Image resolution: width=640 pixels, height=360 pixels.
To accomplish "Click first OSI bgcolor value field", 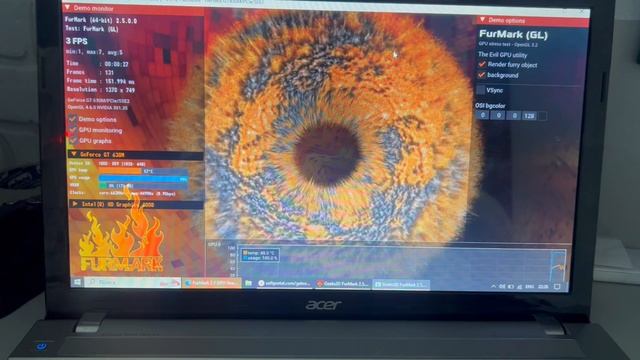I will point(482,116).
